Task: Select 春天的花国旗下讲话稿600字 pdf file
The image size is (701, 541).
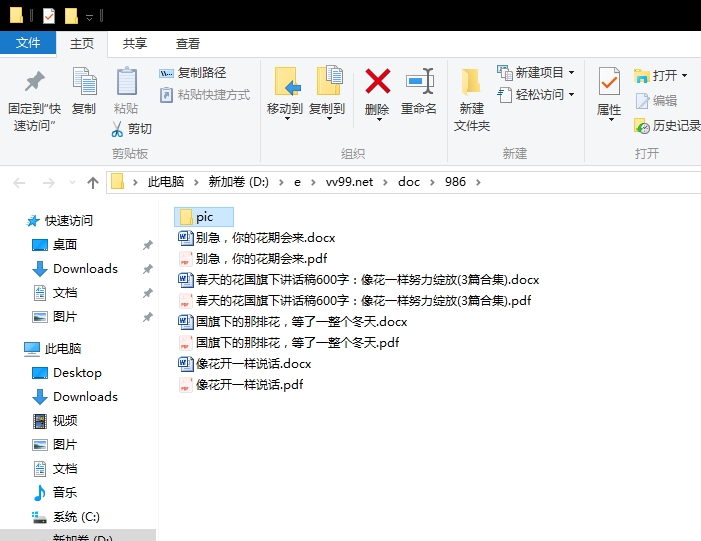Action: click(355, 301)
